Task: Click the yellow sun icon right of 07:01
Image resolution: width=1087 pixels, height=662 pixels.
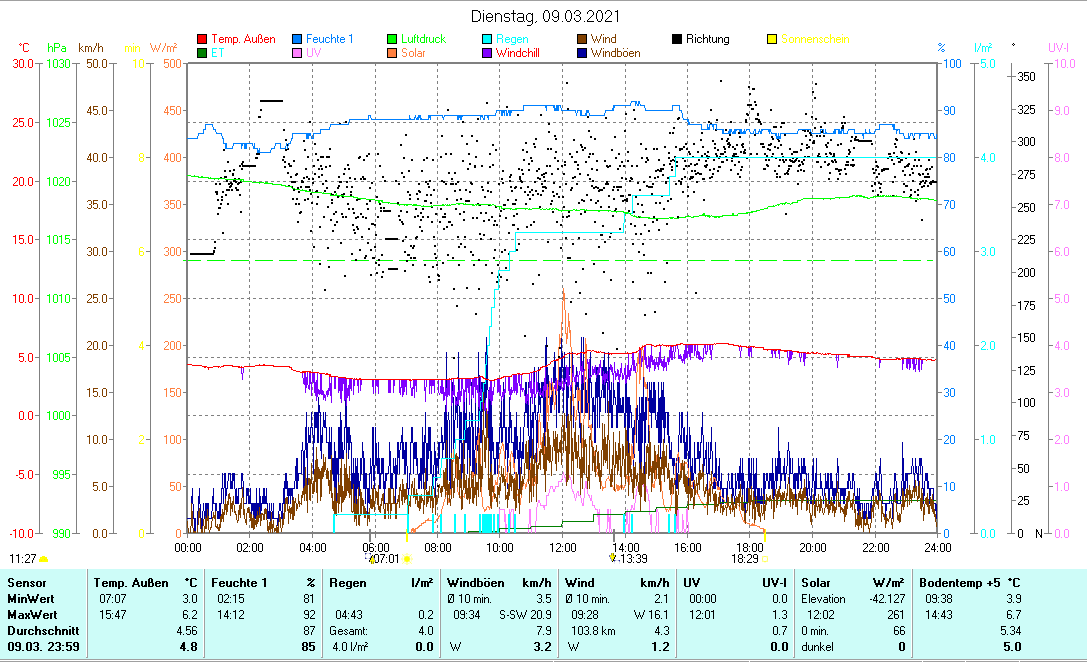Action: click(x=407, y=559)
